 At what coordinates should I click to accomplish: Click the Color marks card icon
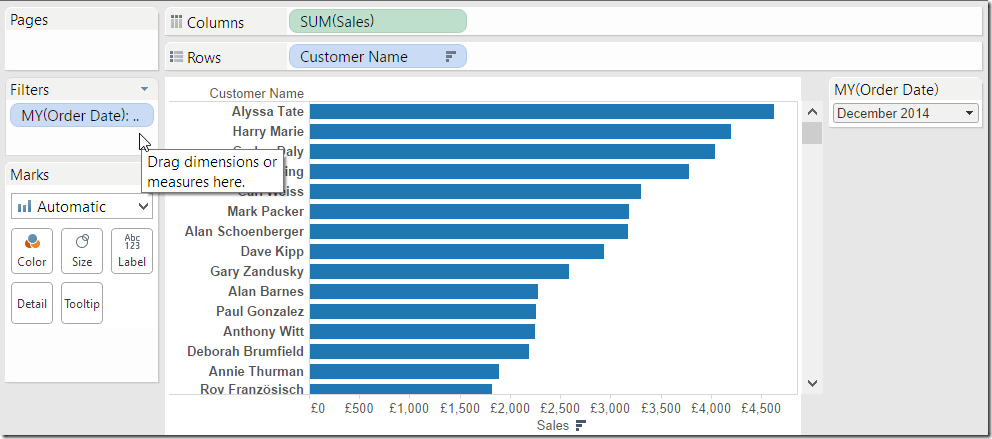[x=32, y=243]
